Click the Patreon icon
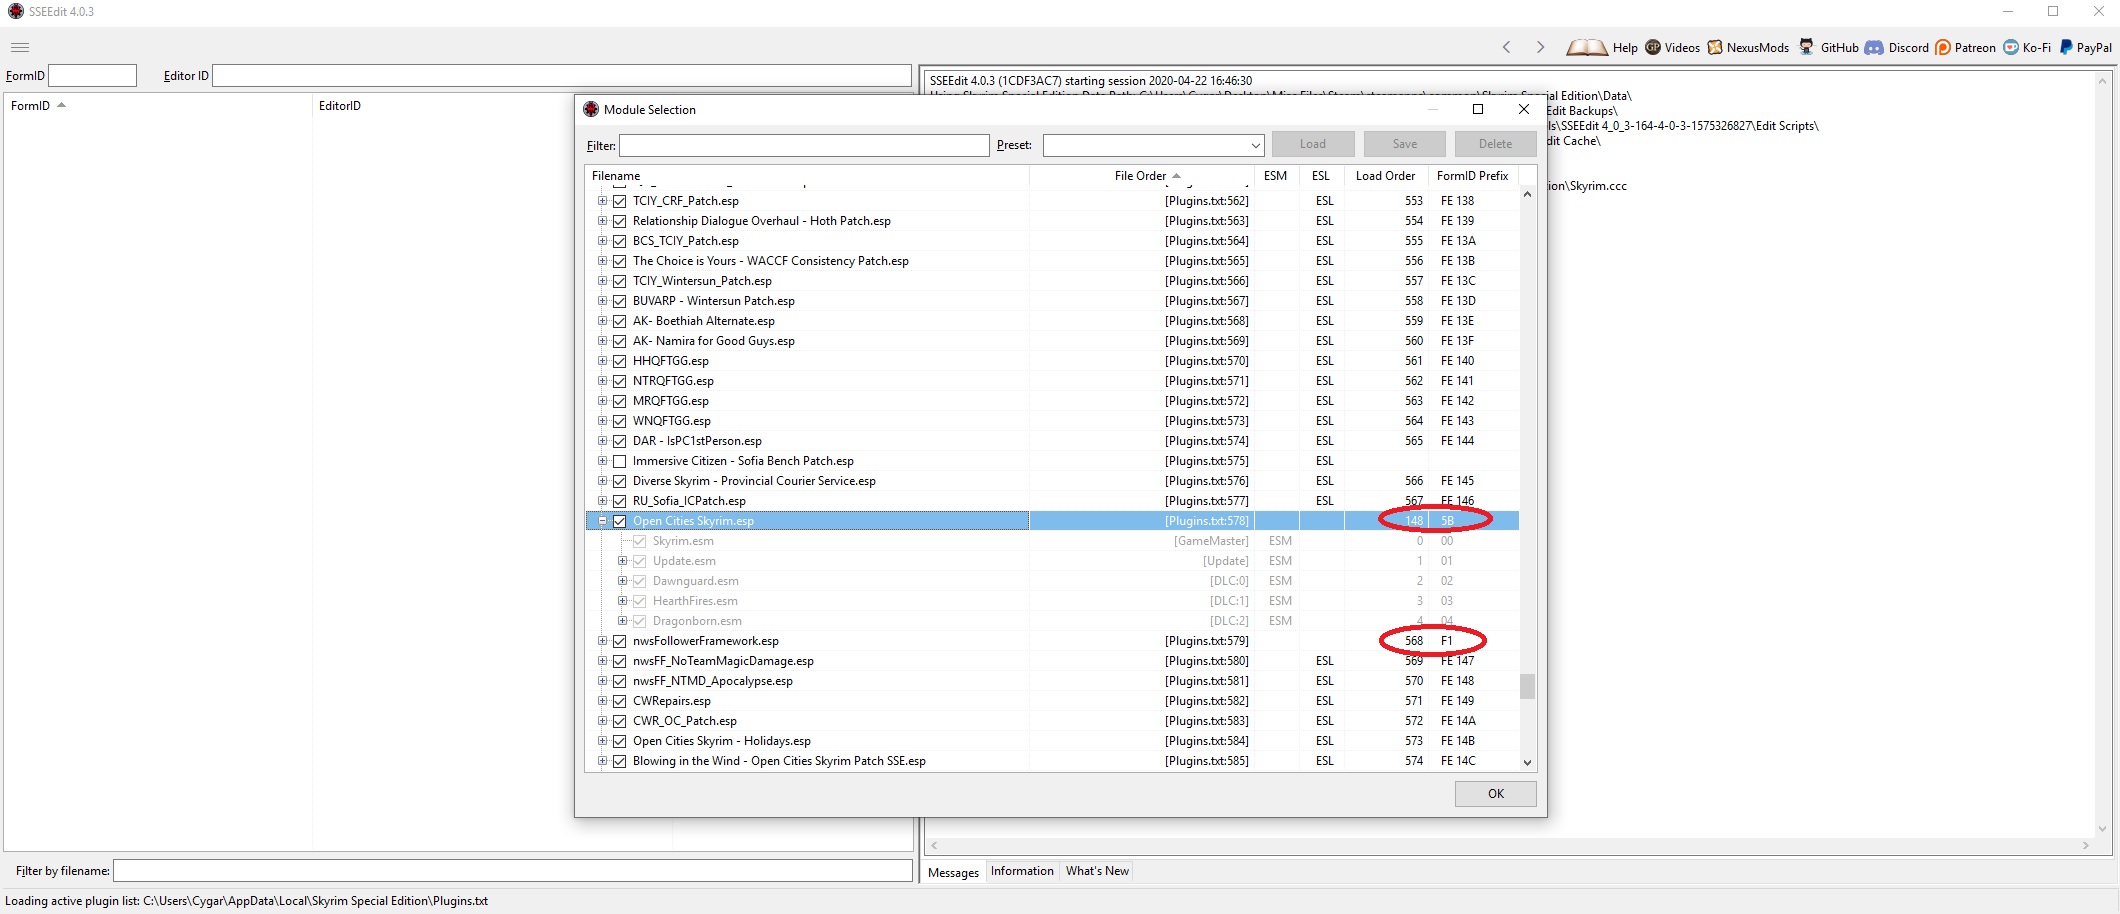The width and height of the screenshot is (2120, 914). 1941,47
